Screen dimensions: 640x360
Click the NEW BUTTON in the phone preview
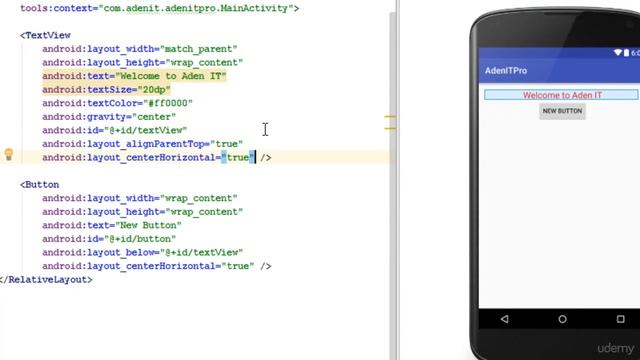point(562,111)
